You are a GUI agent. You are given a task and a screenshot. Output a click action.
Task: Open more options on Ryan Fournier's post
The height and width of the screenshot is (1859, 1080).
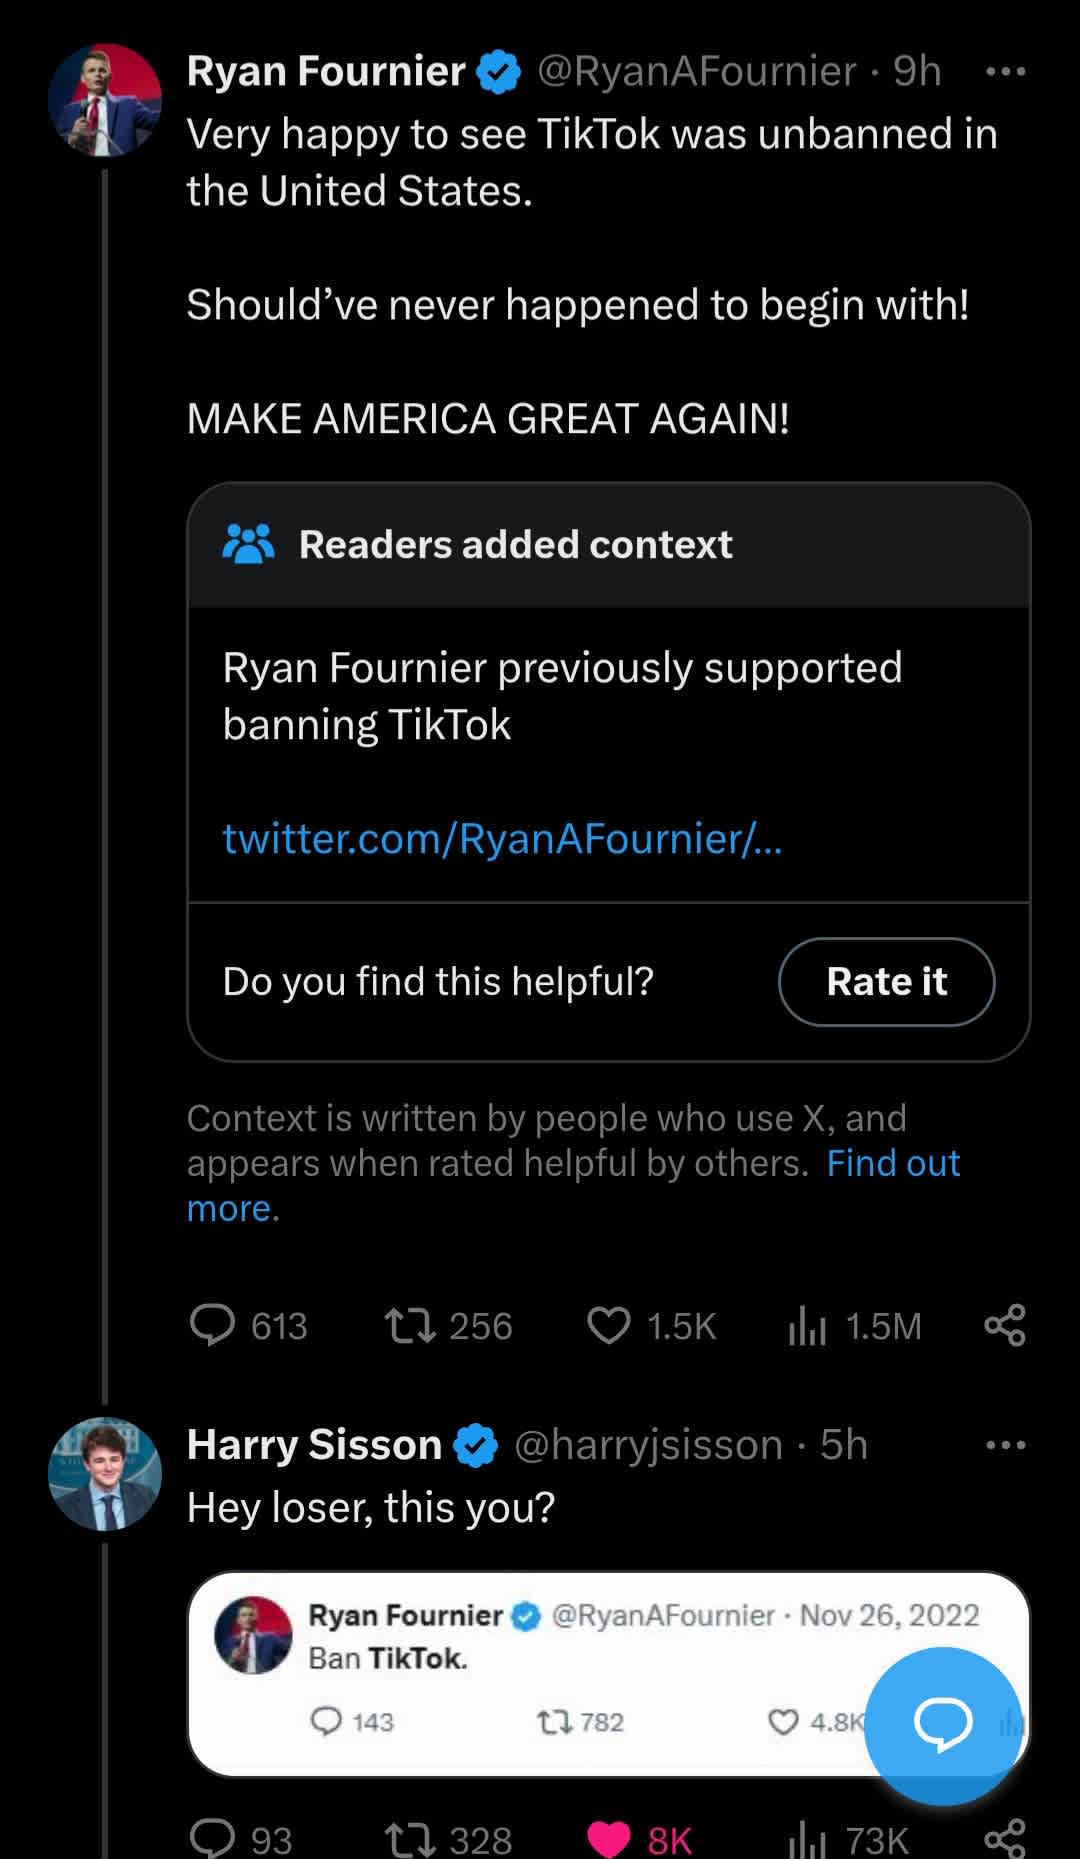point(1005,72)
